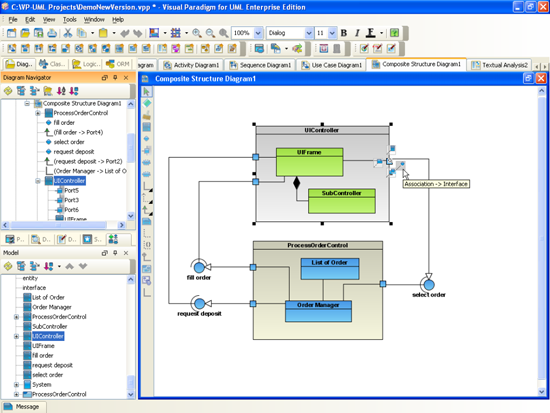Click the Save Project toolbar icon

pos(38,33)
